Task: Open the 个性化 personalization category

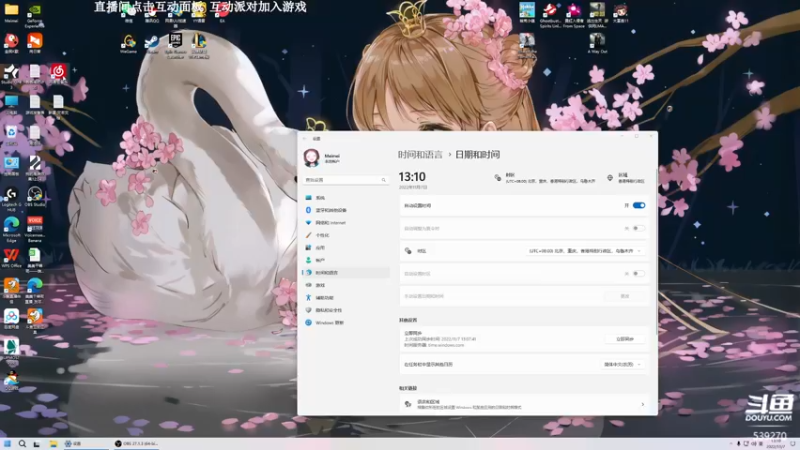Action: click(x=346, y=235)
